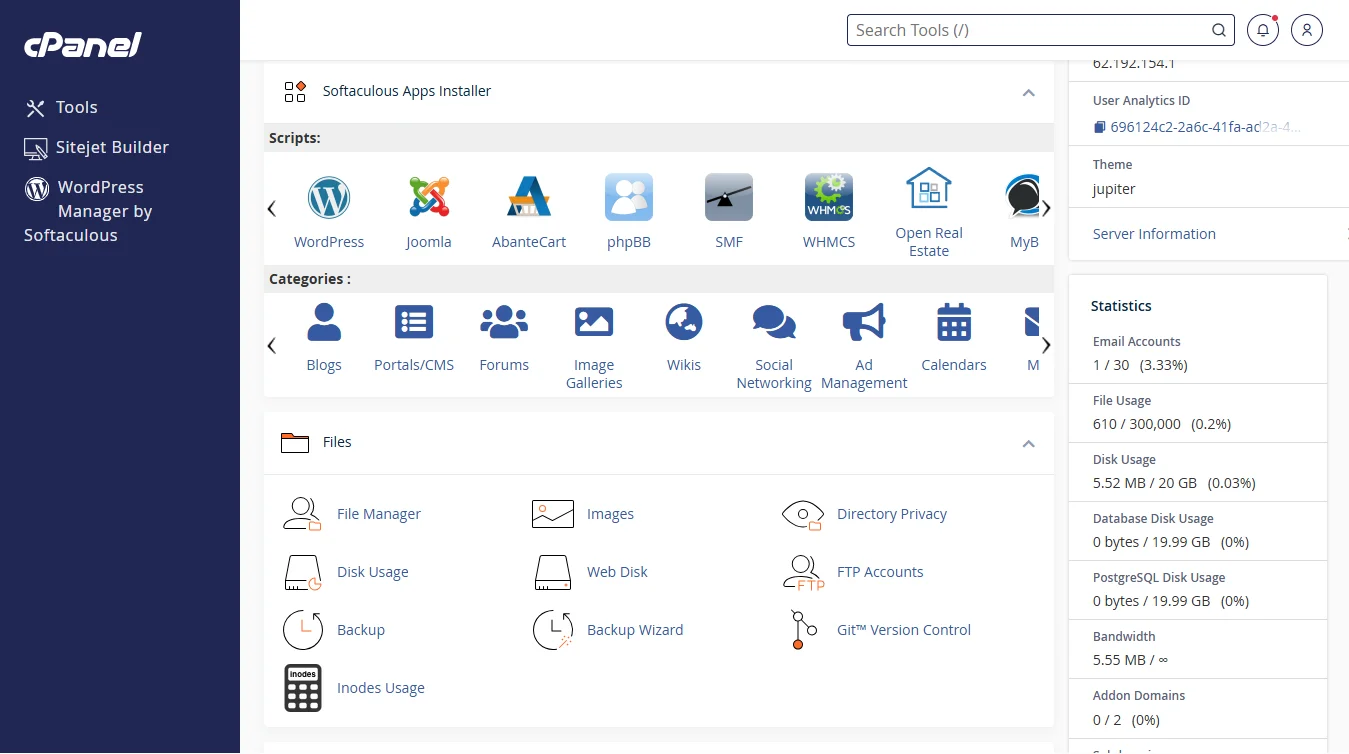The height and width of the screenshot is (754, 1349).
Task: Open the Open Real Estate script icon
Action: click(929, 188)
